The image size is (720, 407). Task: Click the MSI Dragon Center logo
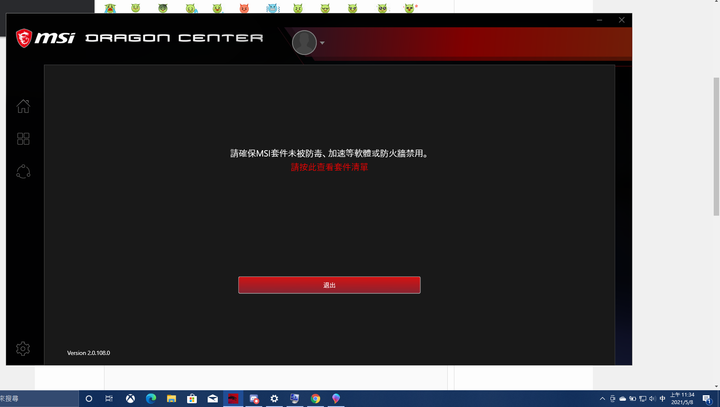click(x=140, y=38)
